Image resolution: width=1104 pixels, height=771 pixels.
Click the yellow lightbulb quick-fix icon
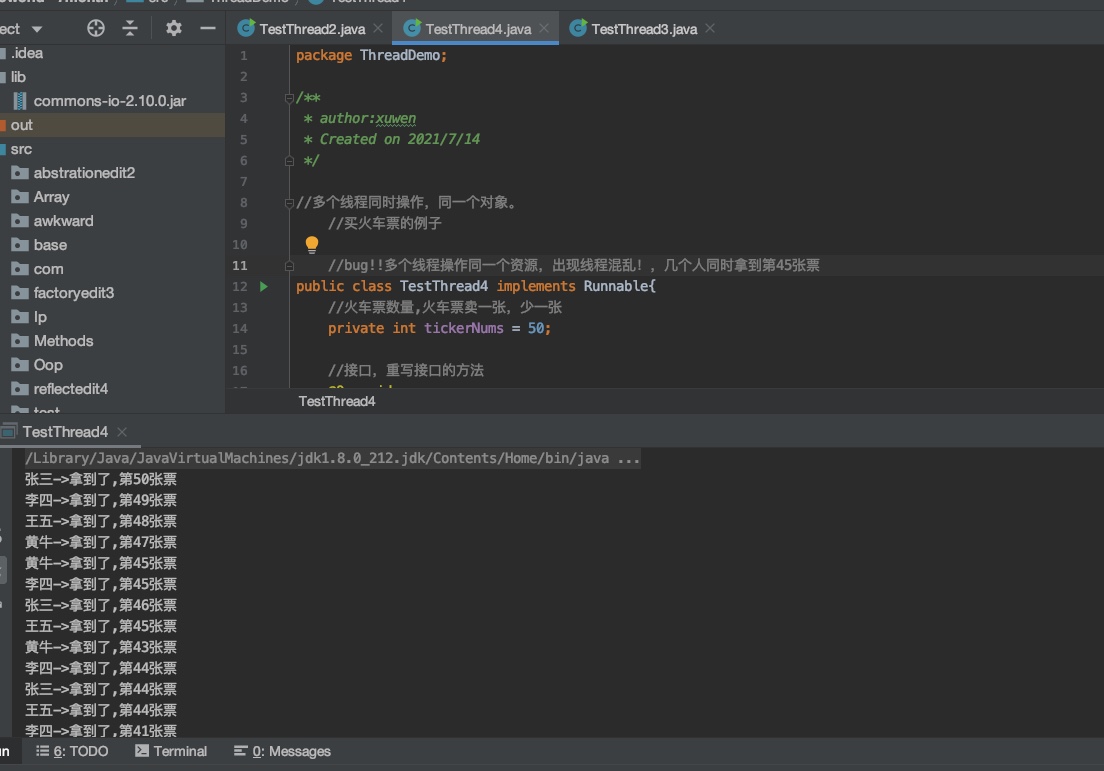(x=311, y=244)
